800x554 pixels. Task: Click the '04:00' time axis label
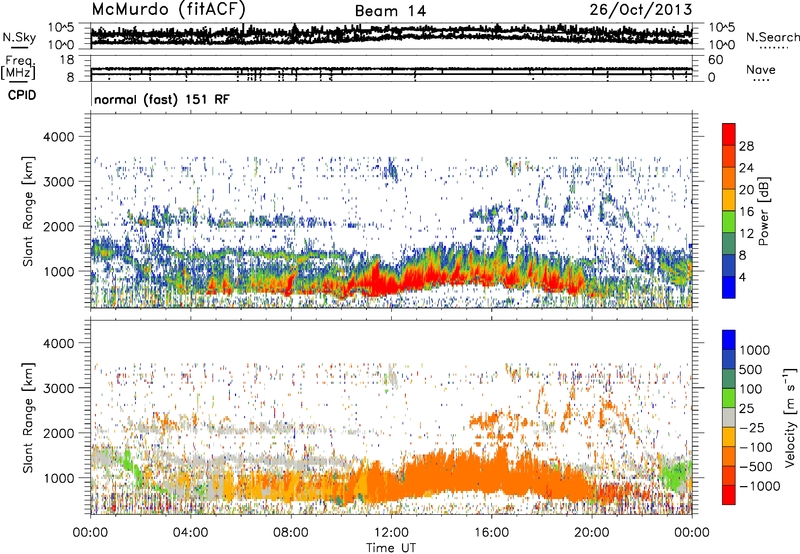pyautogui.click(x=190, y=532)
